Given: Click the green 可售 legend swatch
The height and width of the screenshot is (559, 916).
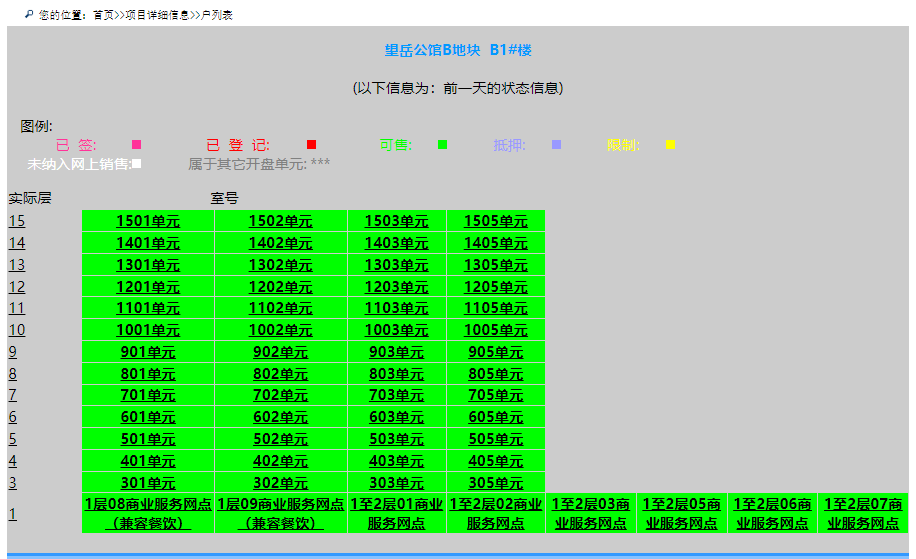Looking at the screenshot, I should tap(443, 145).
